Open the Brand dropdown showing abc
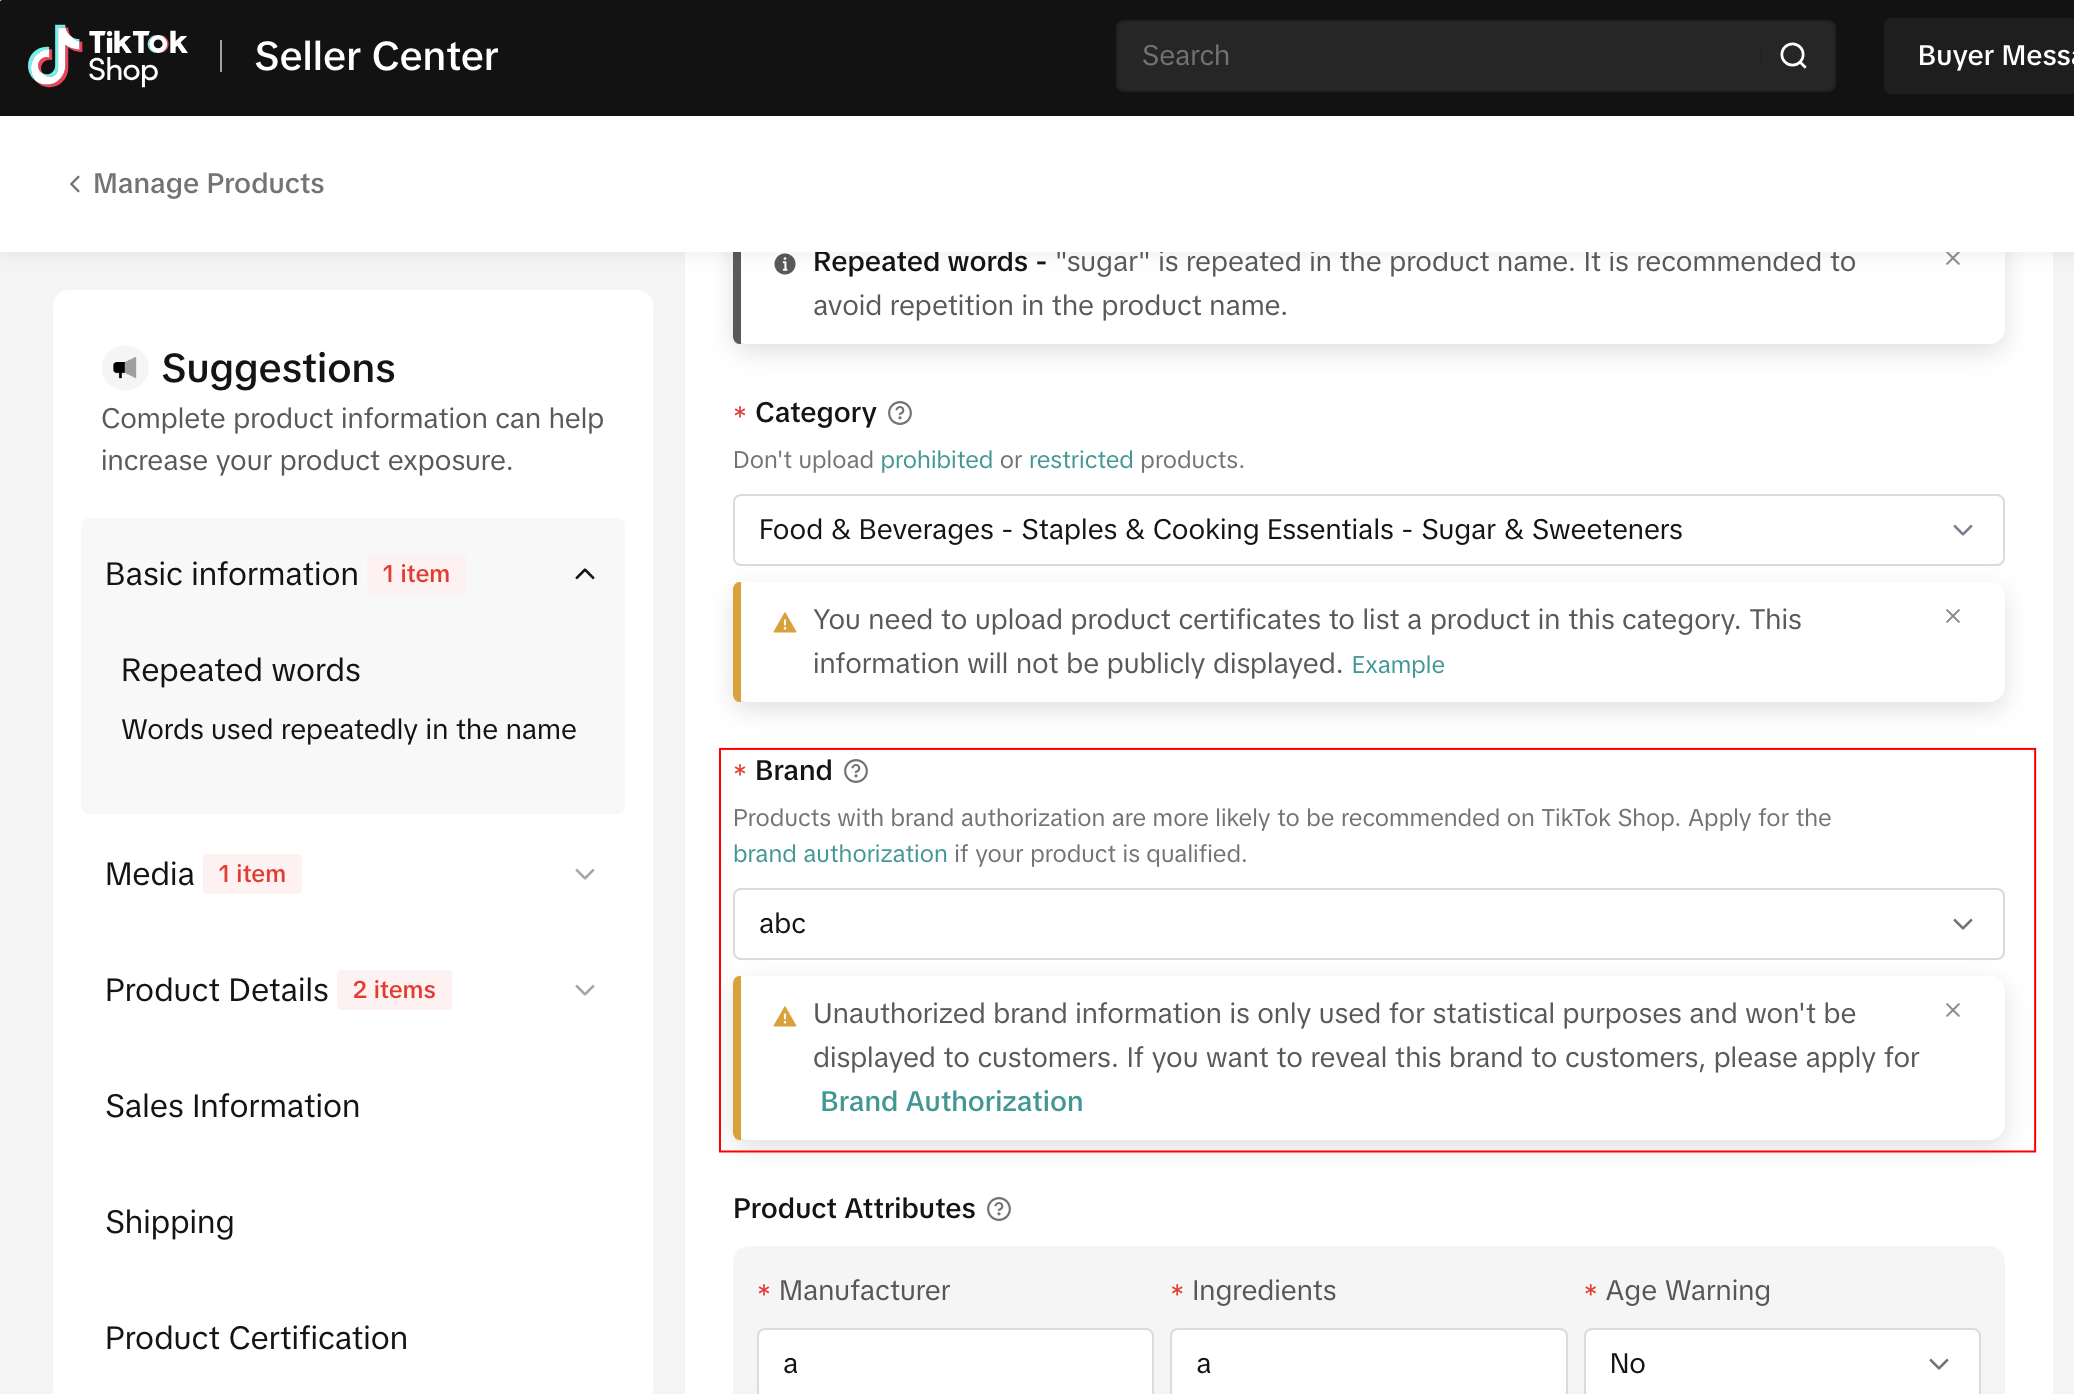This screenshot has height=1394, width=2074. pos(1368,924)
